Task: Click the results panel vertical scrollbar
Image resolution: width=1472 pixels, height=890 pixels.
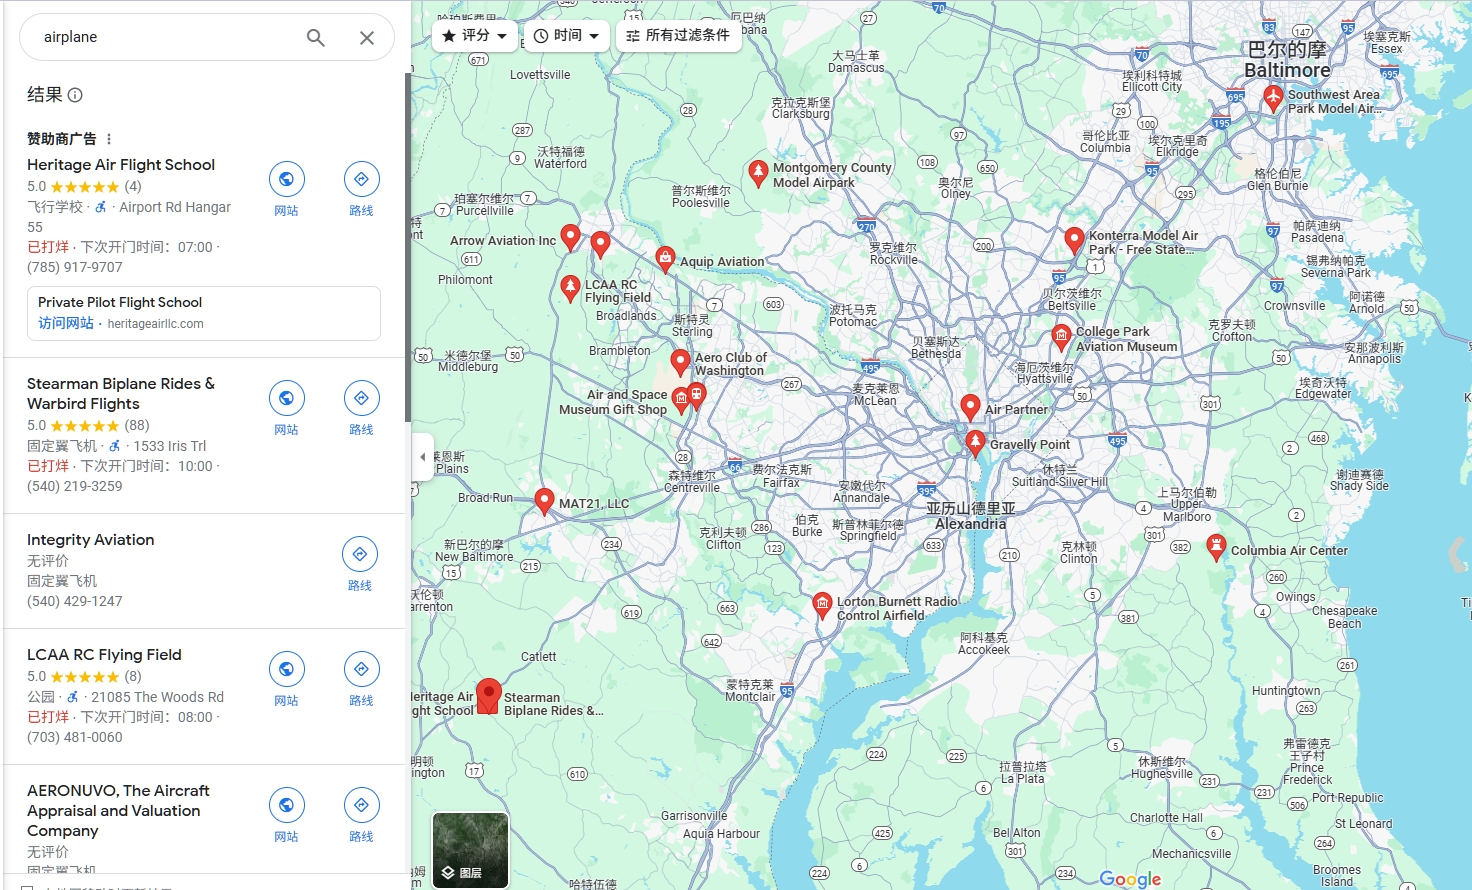Action: (408, 247)
